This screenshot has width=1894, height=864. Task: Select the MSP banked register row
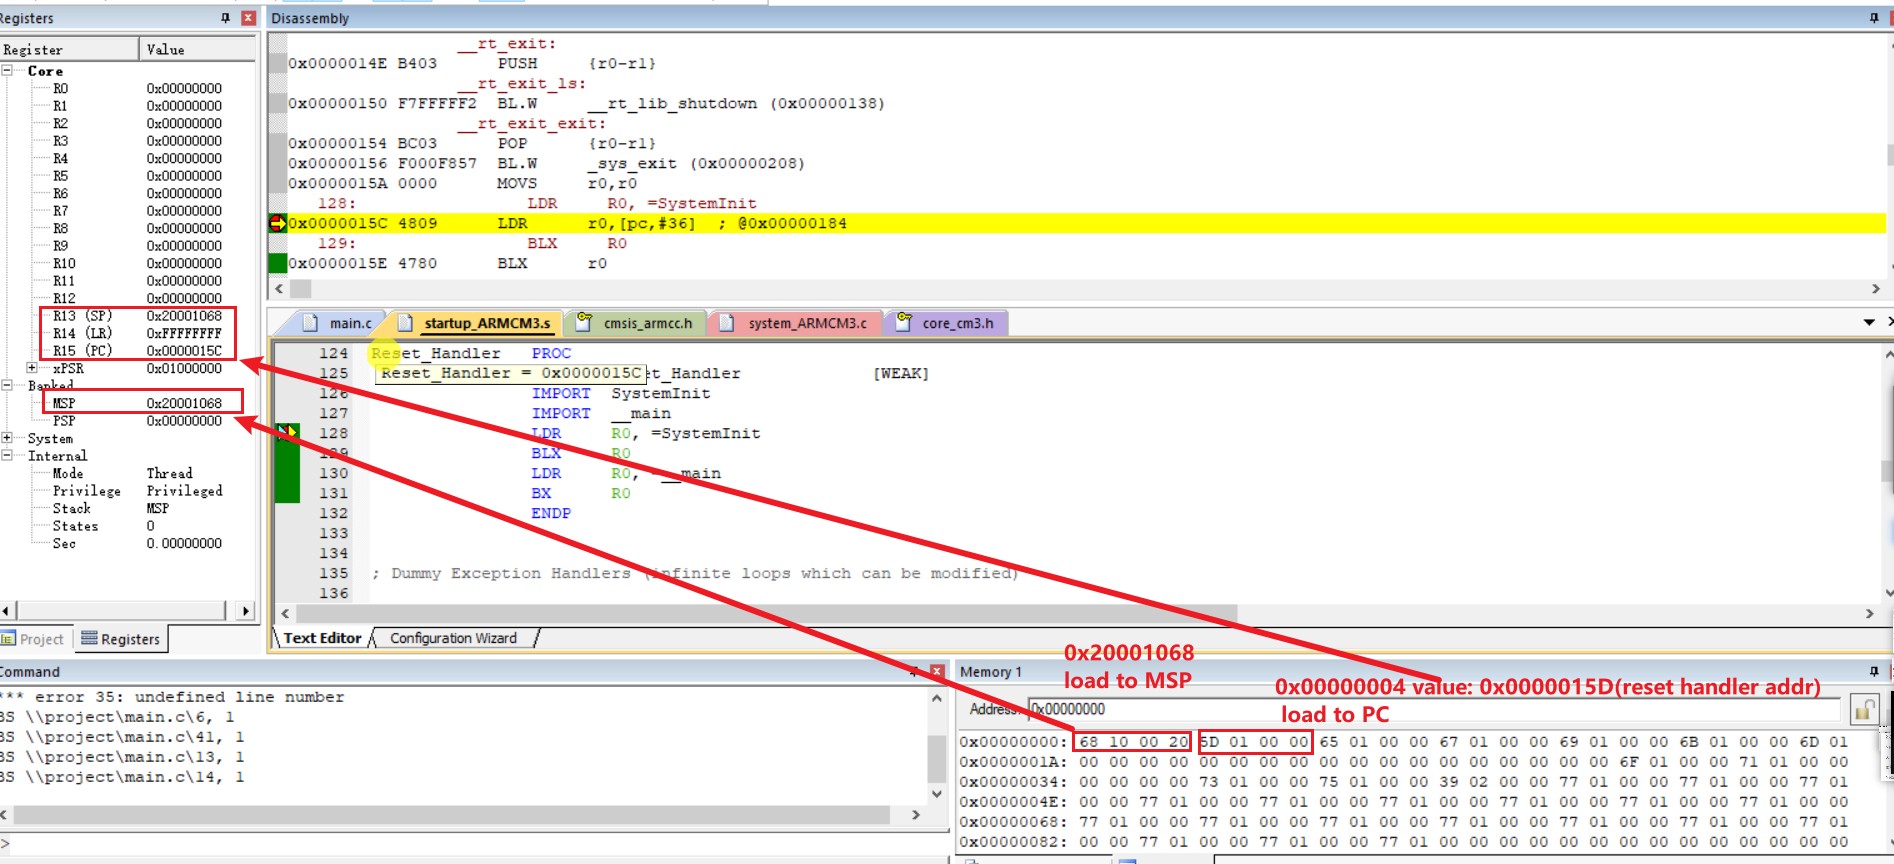pos(137,403)
